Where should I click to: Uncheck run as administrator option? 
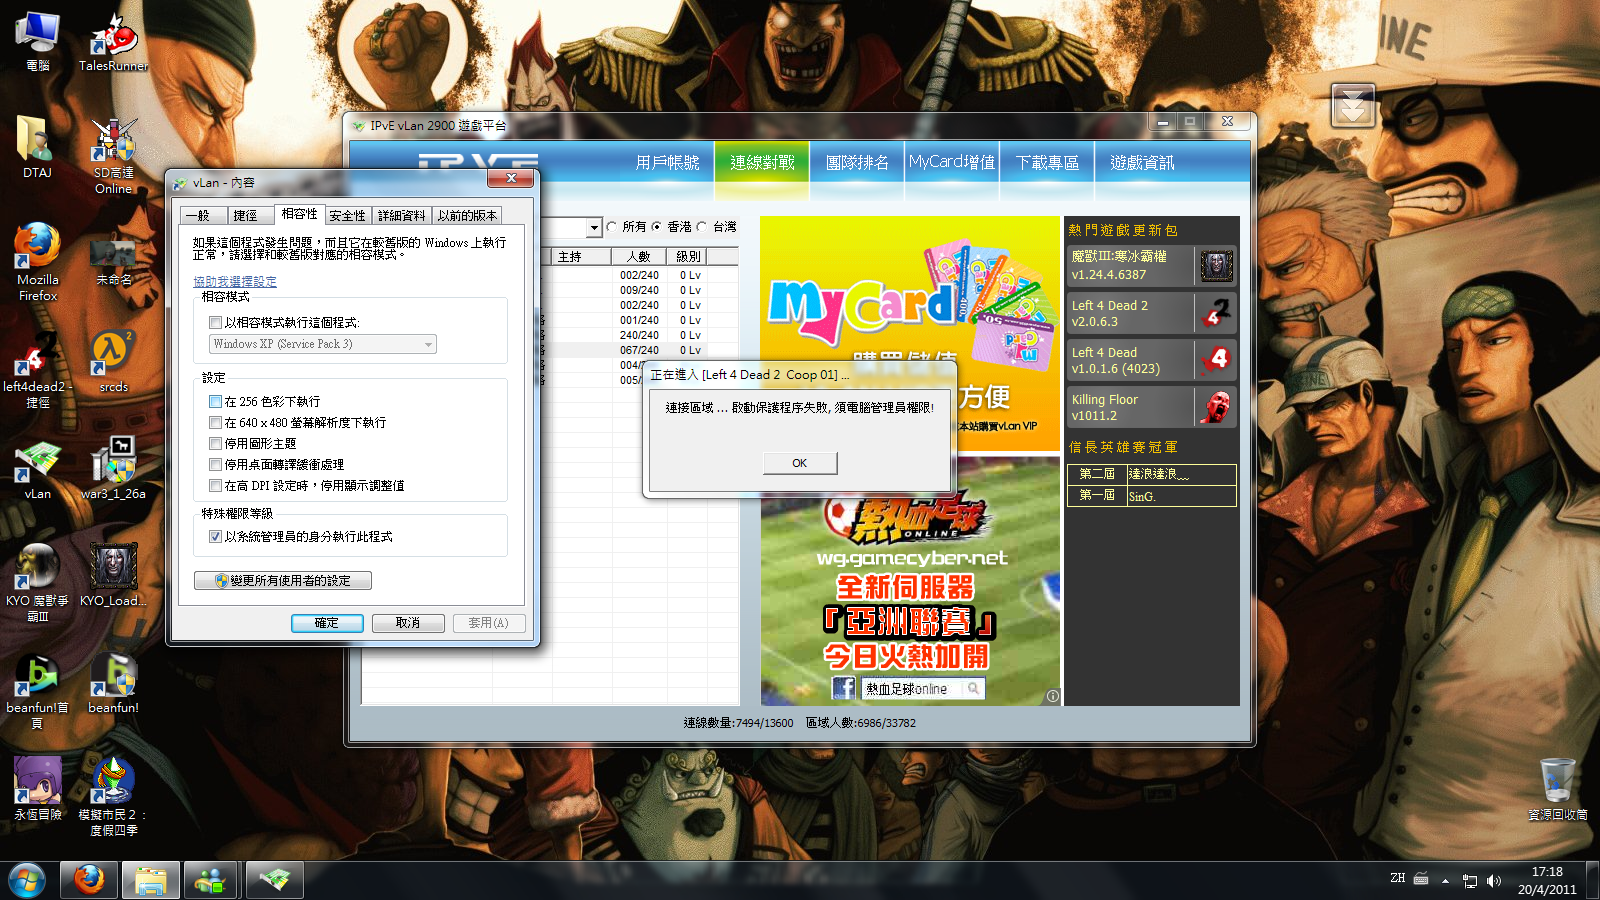click(215, 537)
